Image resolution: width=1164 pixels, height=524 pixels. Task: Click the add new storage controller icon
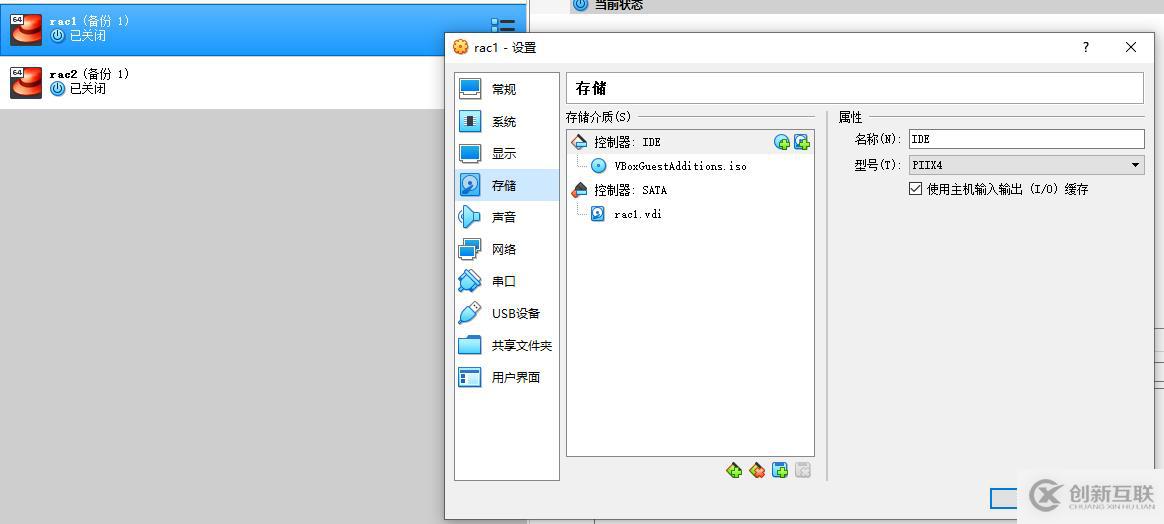tap(734, 470)
